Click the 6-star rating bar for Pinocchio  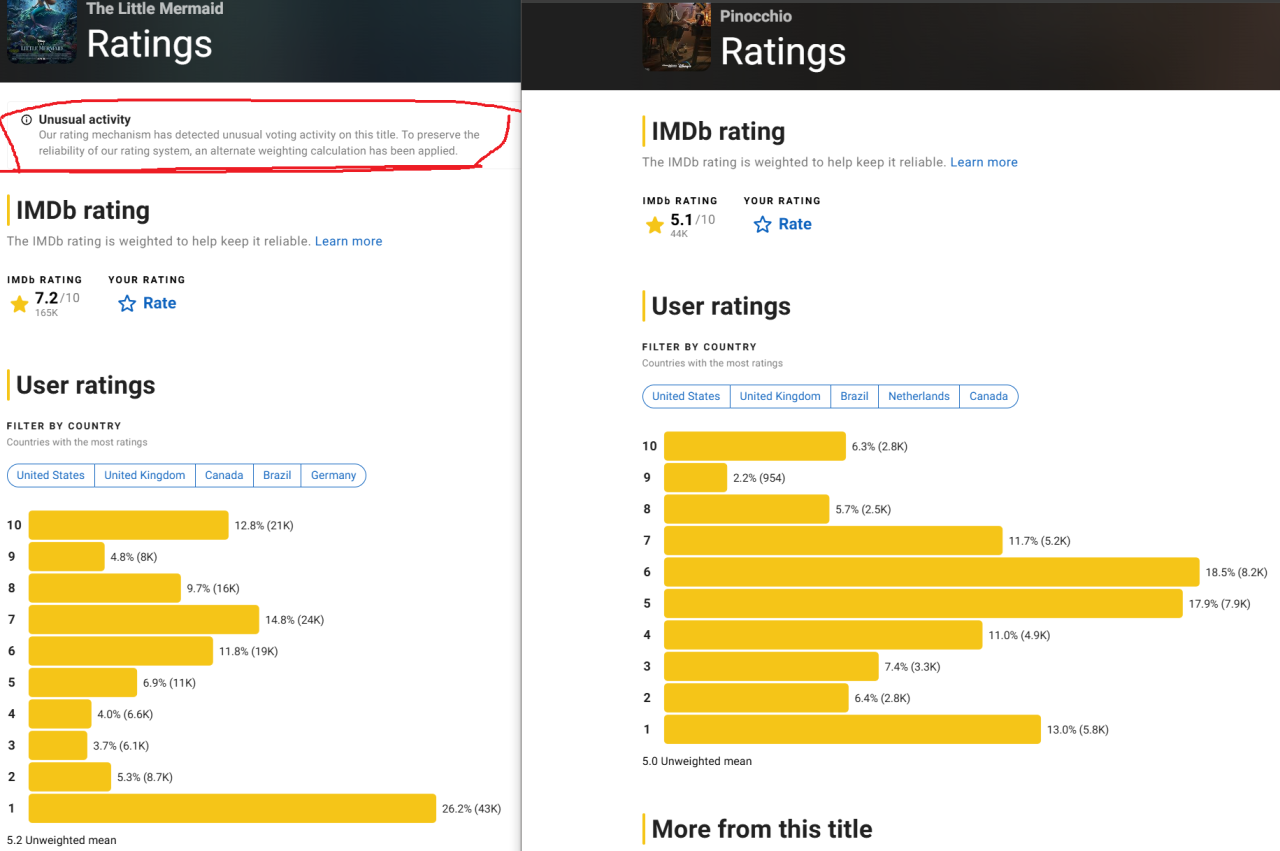[931, 572]
